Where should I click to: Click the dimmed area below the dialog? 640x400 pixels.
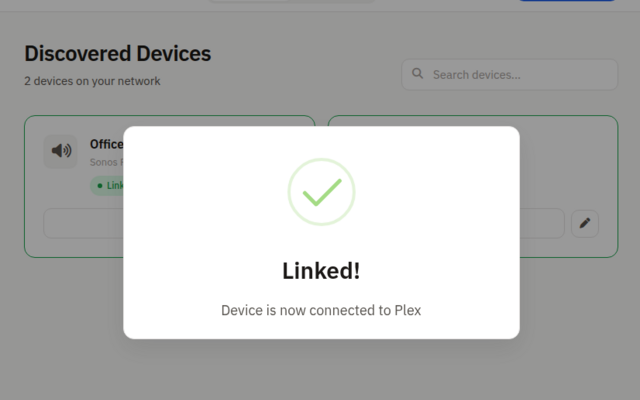321,370
